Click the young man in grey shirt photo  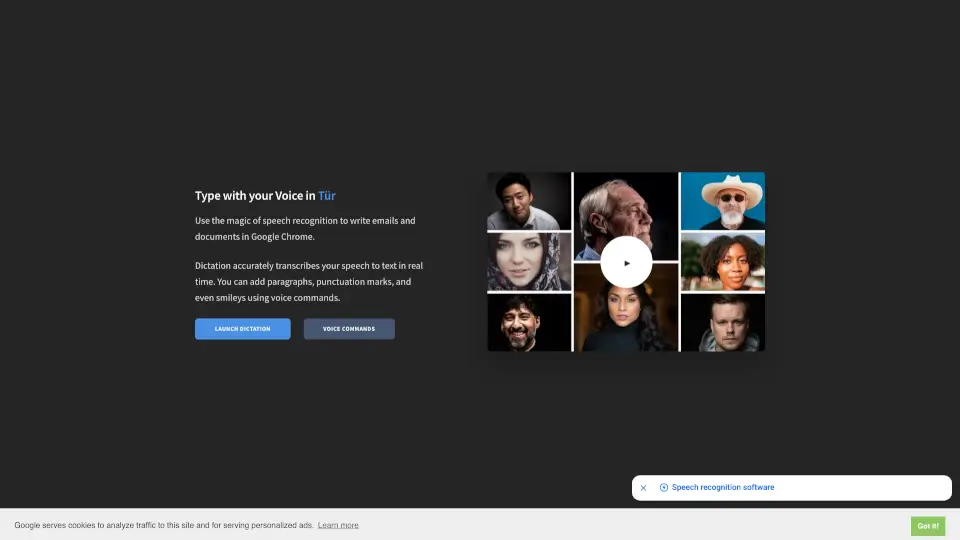[x=528, y=200]
